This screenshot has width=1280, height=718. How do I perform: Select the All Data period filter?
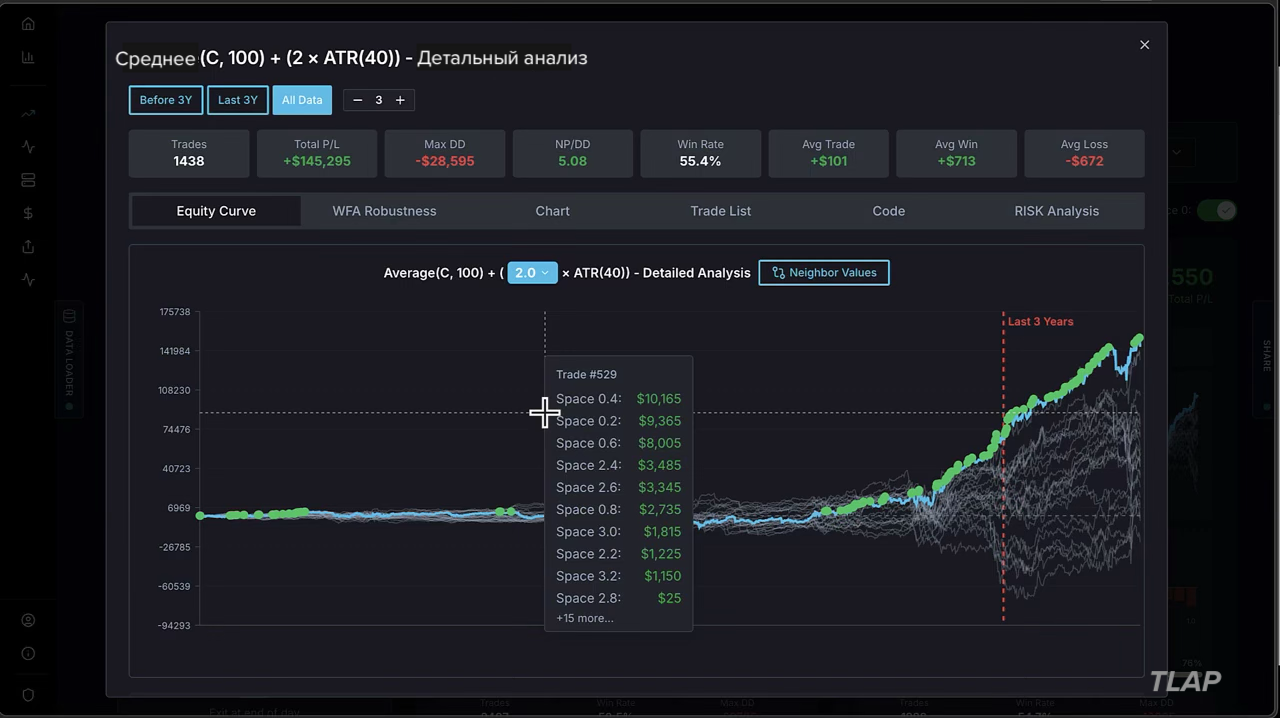(x=302, y=100)
